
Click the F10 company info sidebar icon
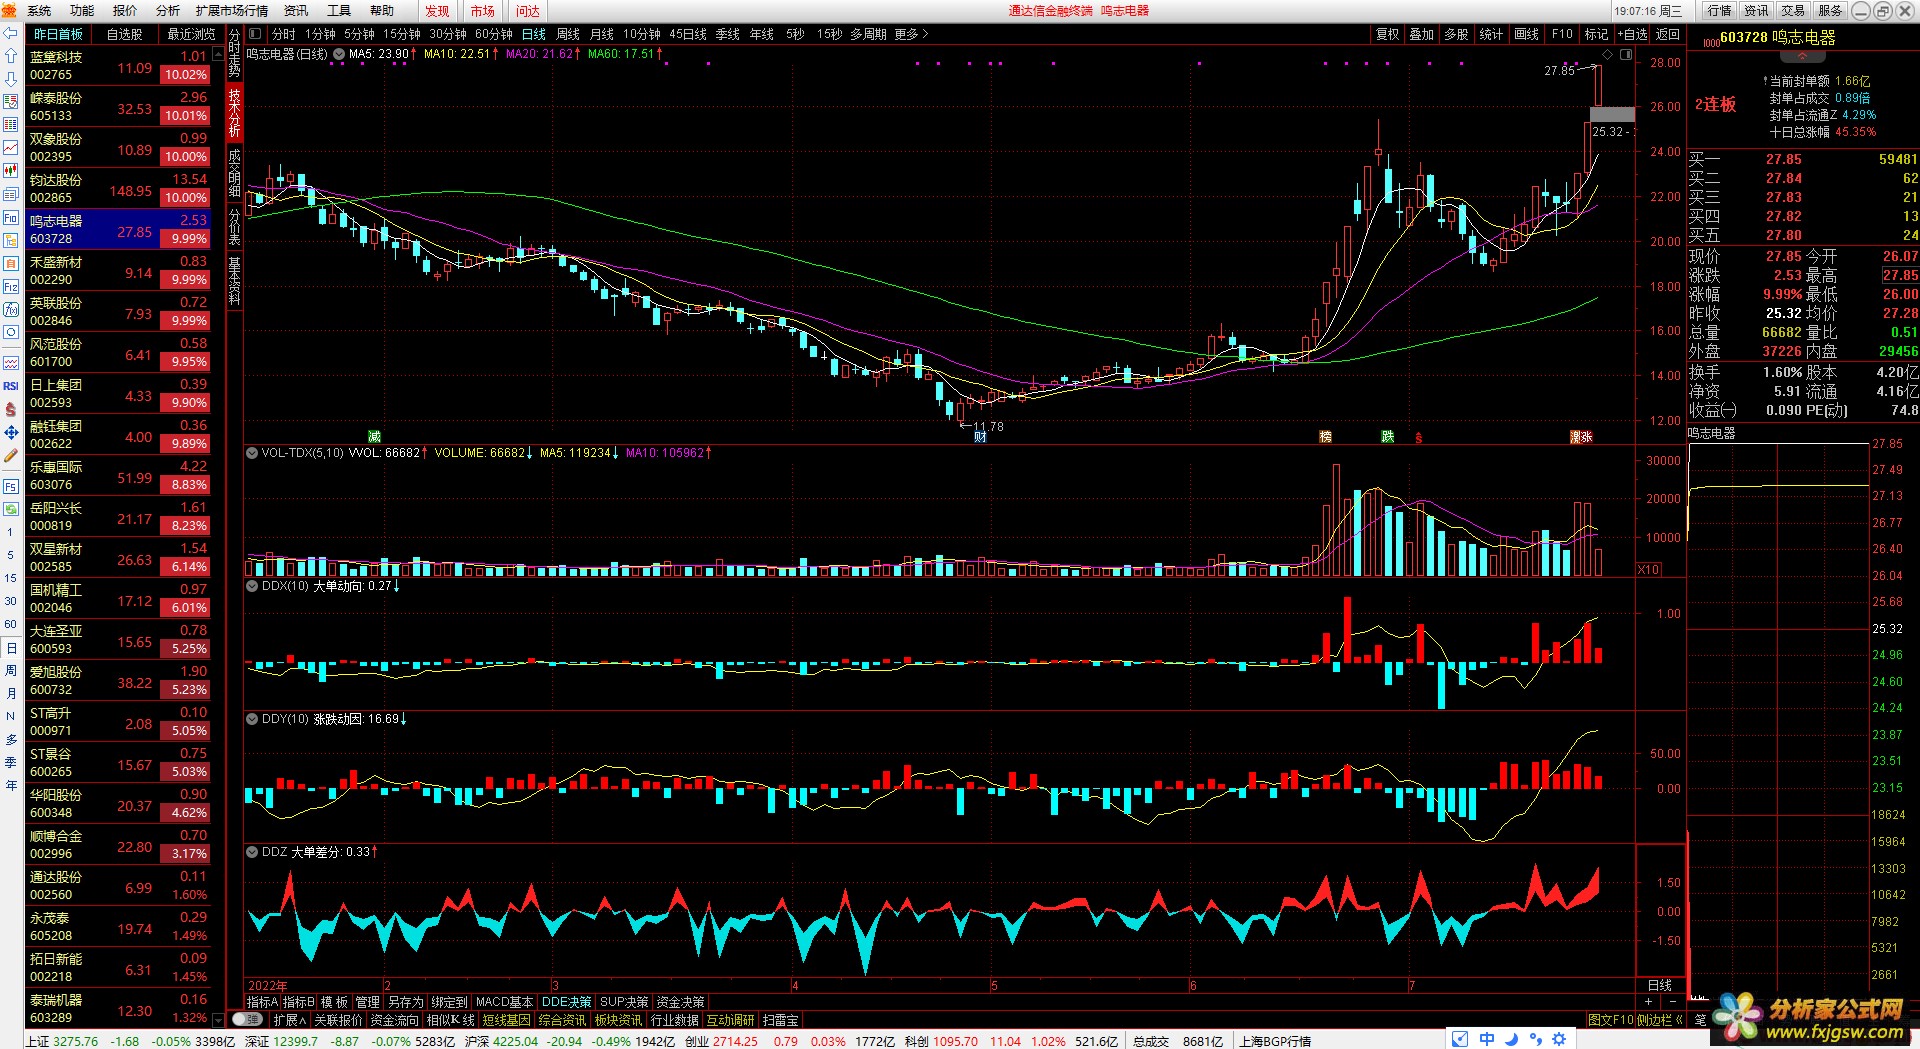[x=11, y=217]
